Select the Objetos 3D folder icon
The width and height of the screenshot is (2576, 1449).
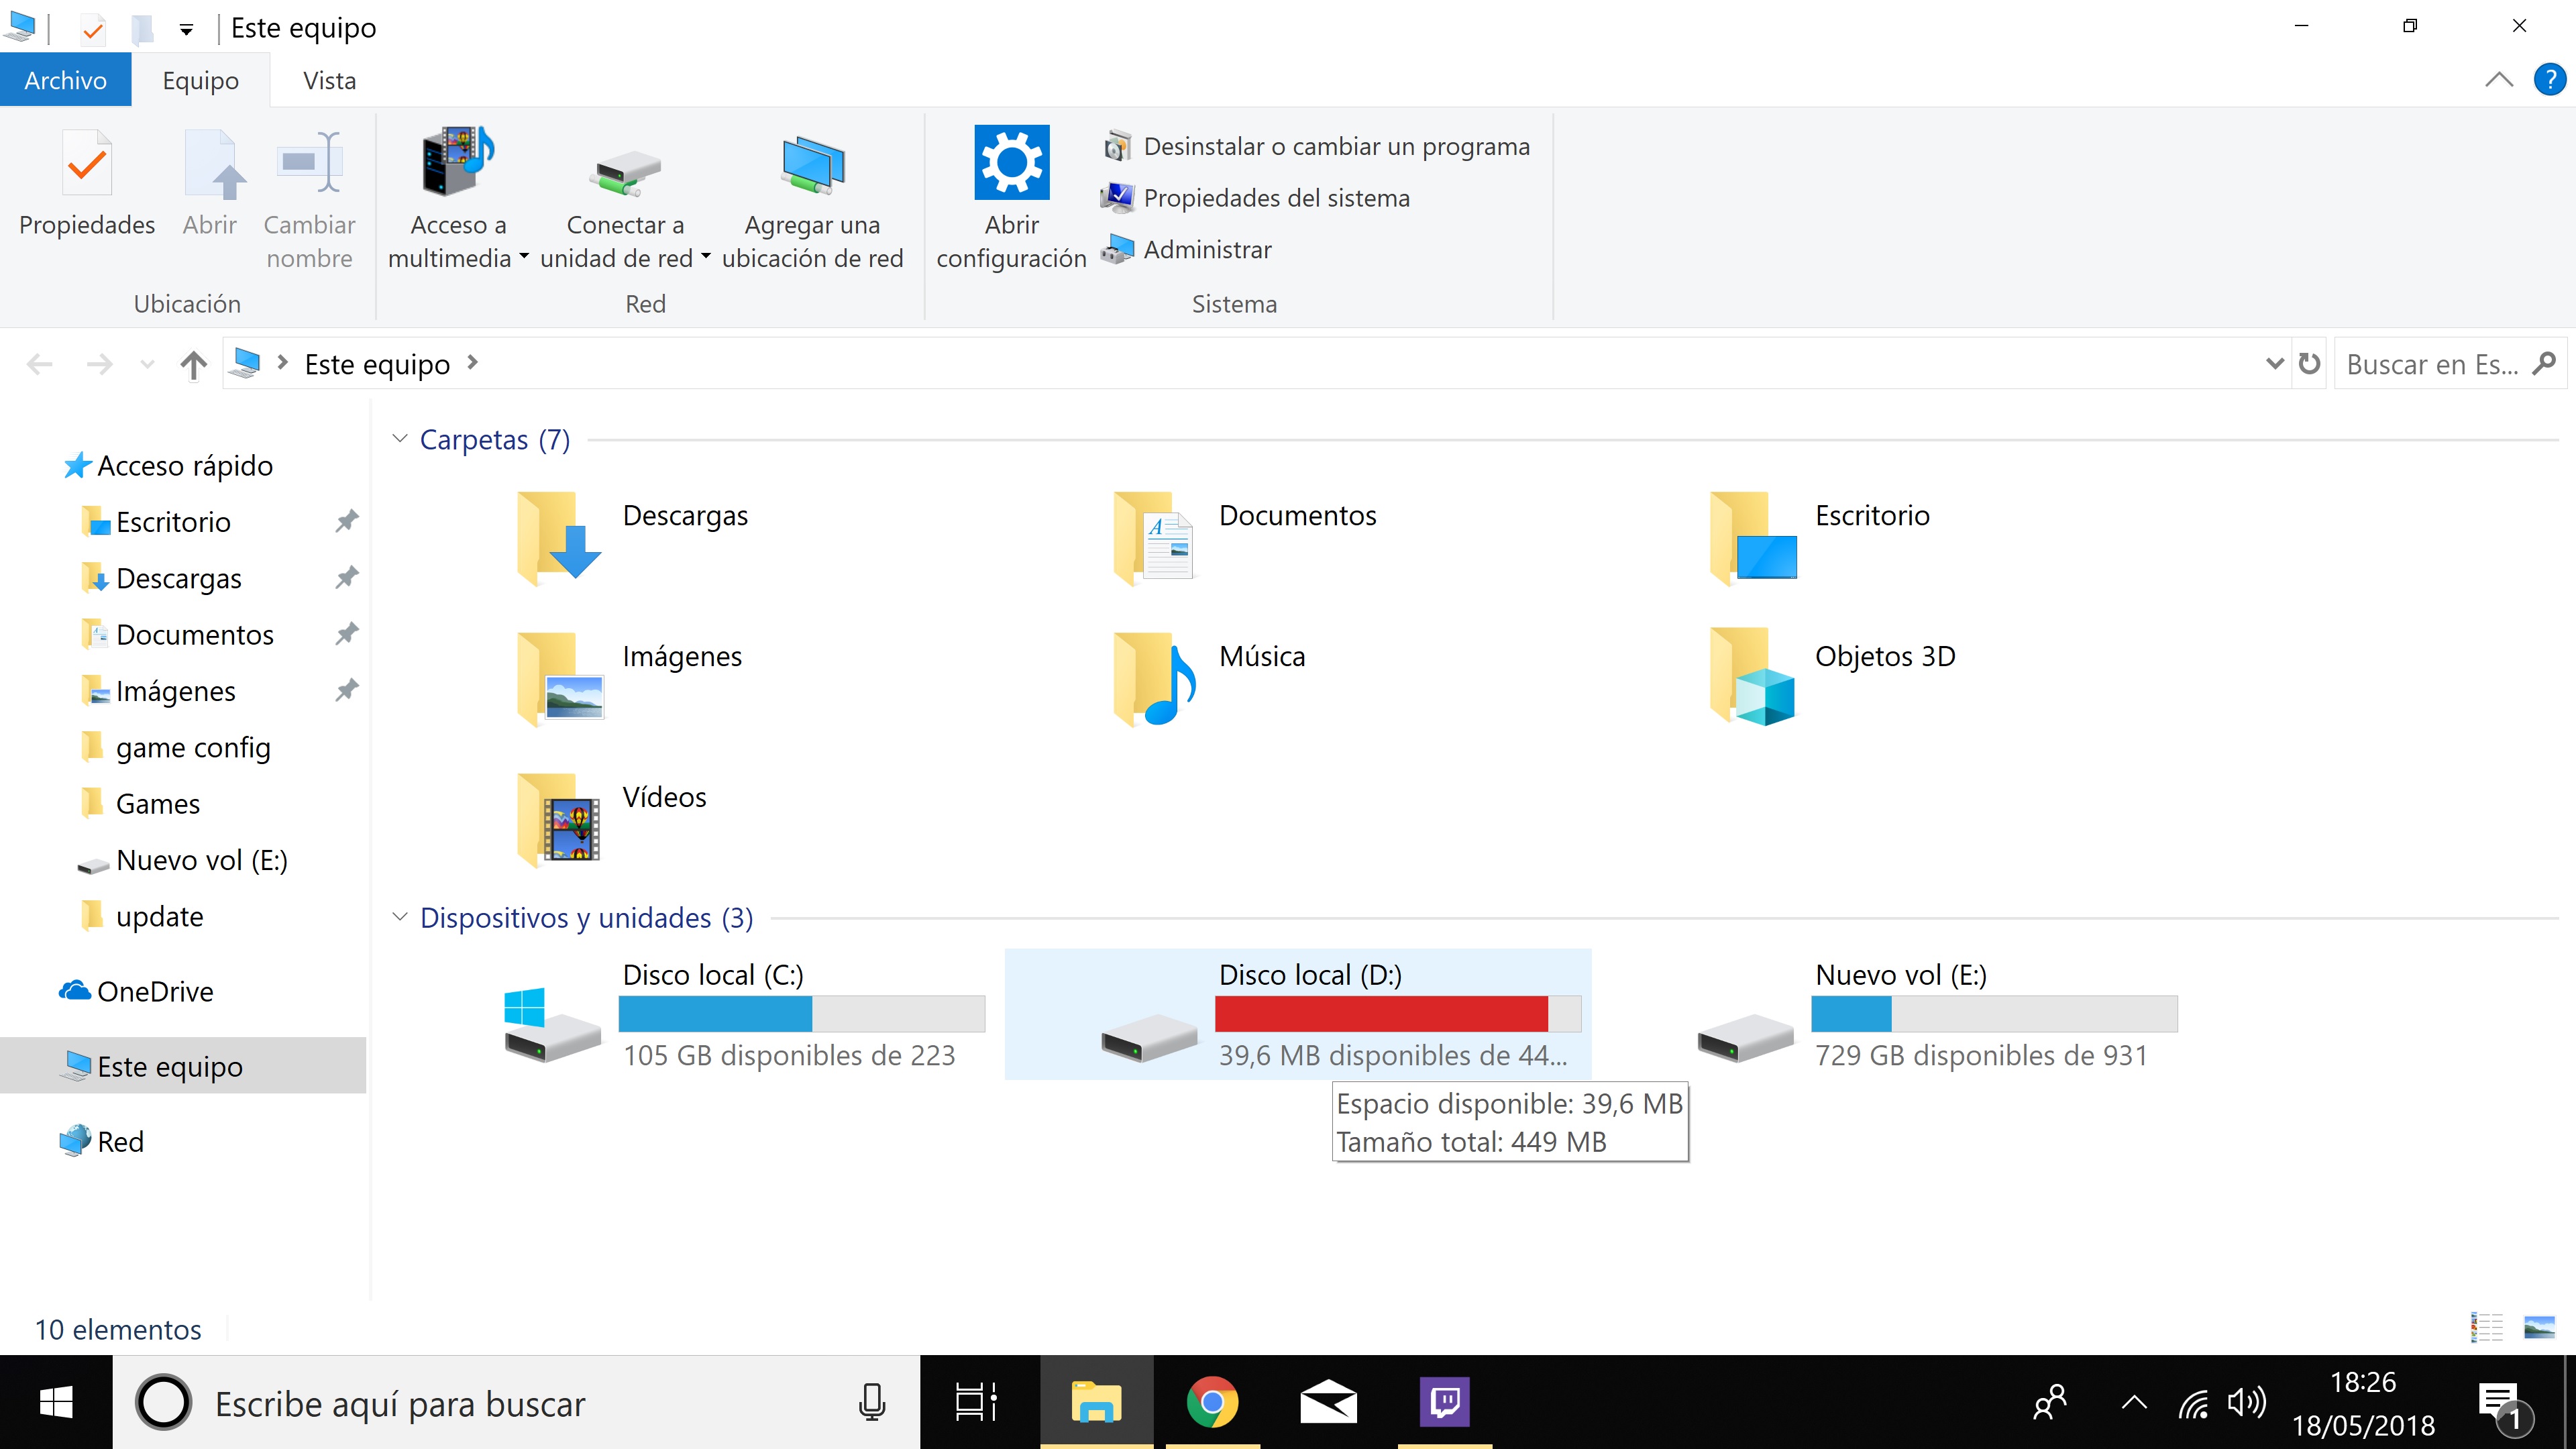1752,678
